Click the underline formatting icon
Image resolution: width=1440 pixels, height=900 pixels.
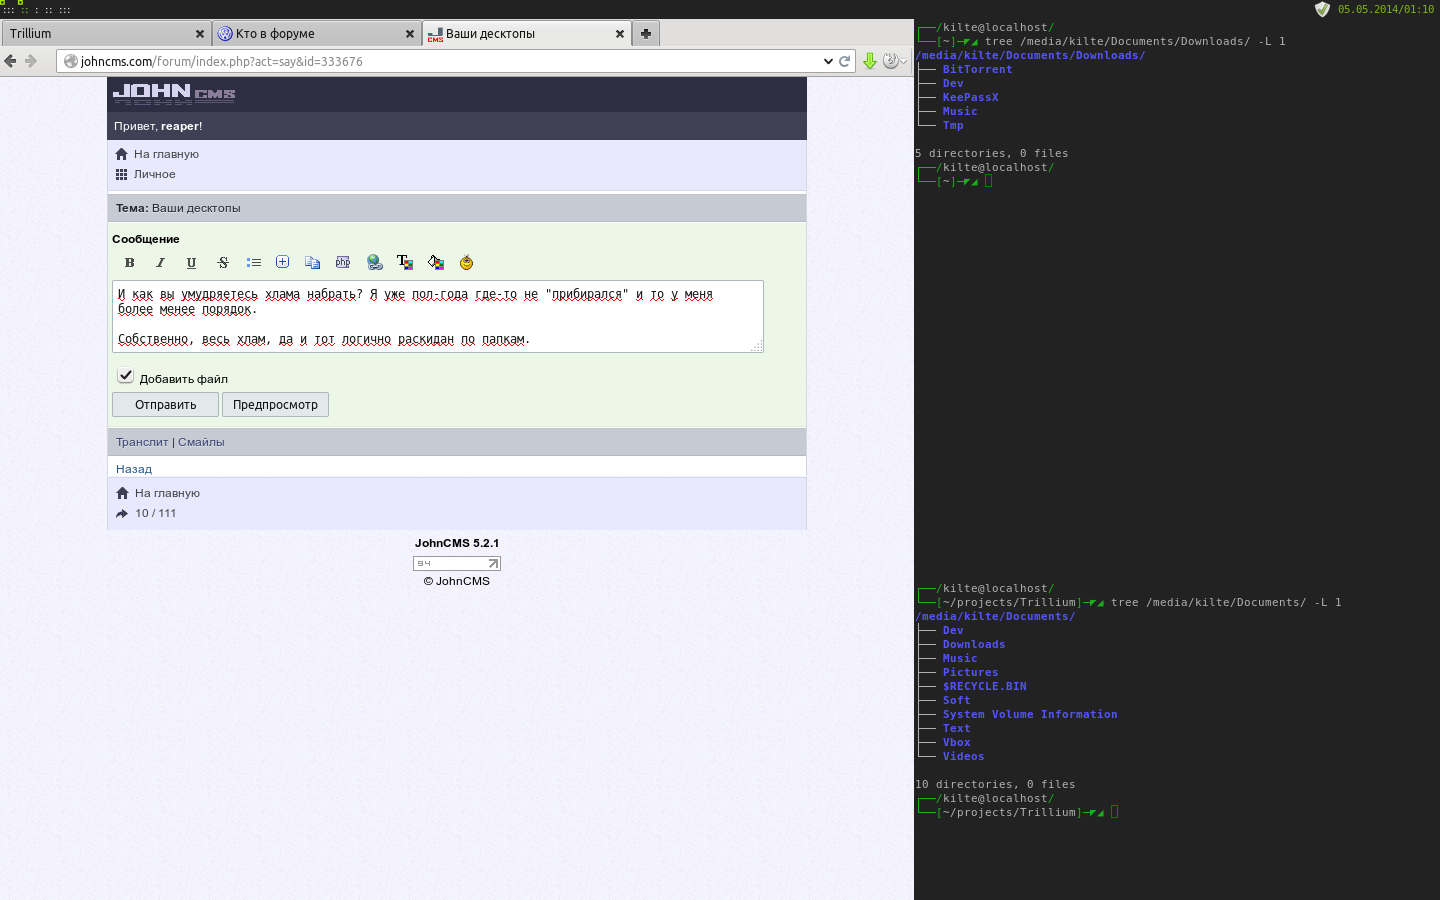pos(191,263)
